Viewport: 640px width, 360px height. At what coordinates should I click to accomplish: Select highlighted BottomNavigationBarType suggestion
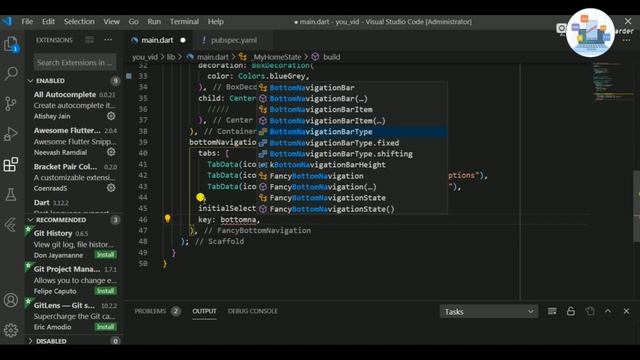coord(352,131)
